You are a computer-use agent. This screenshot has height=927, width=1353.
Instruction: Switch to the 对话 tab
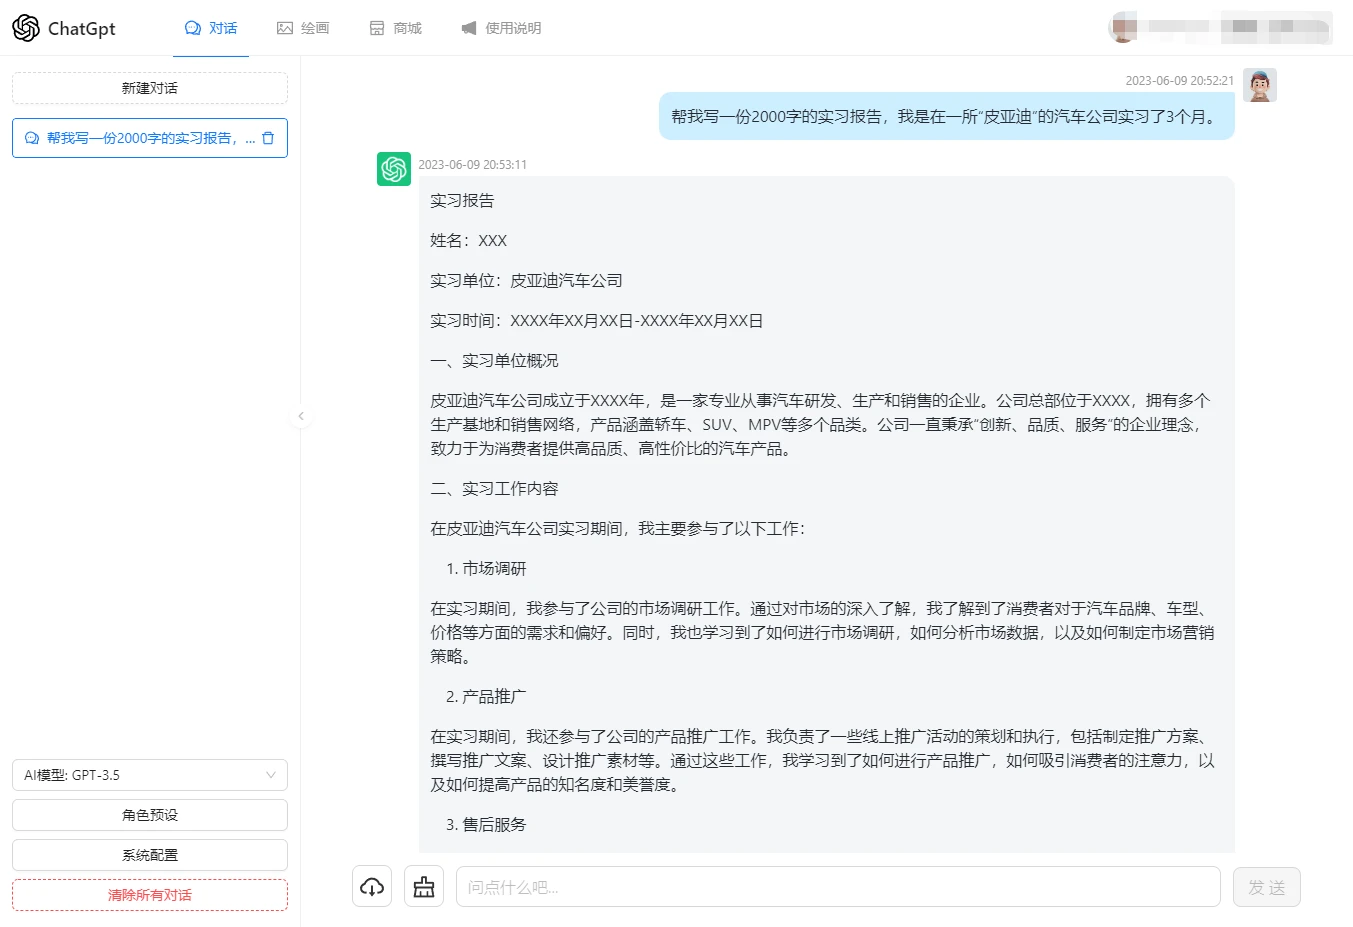coord(211,28)
